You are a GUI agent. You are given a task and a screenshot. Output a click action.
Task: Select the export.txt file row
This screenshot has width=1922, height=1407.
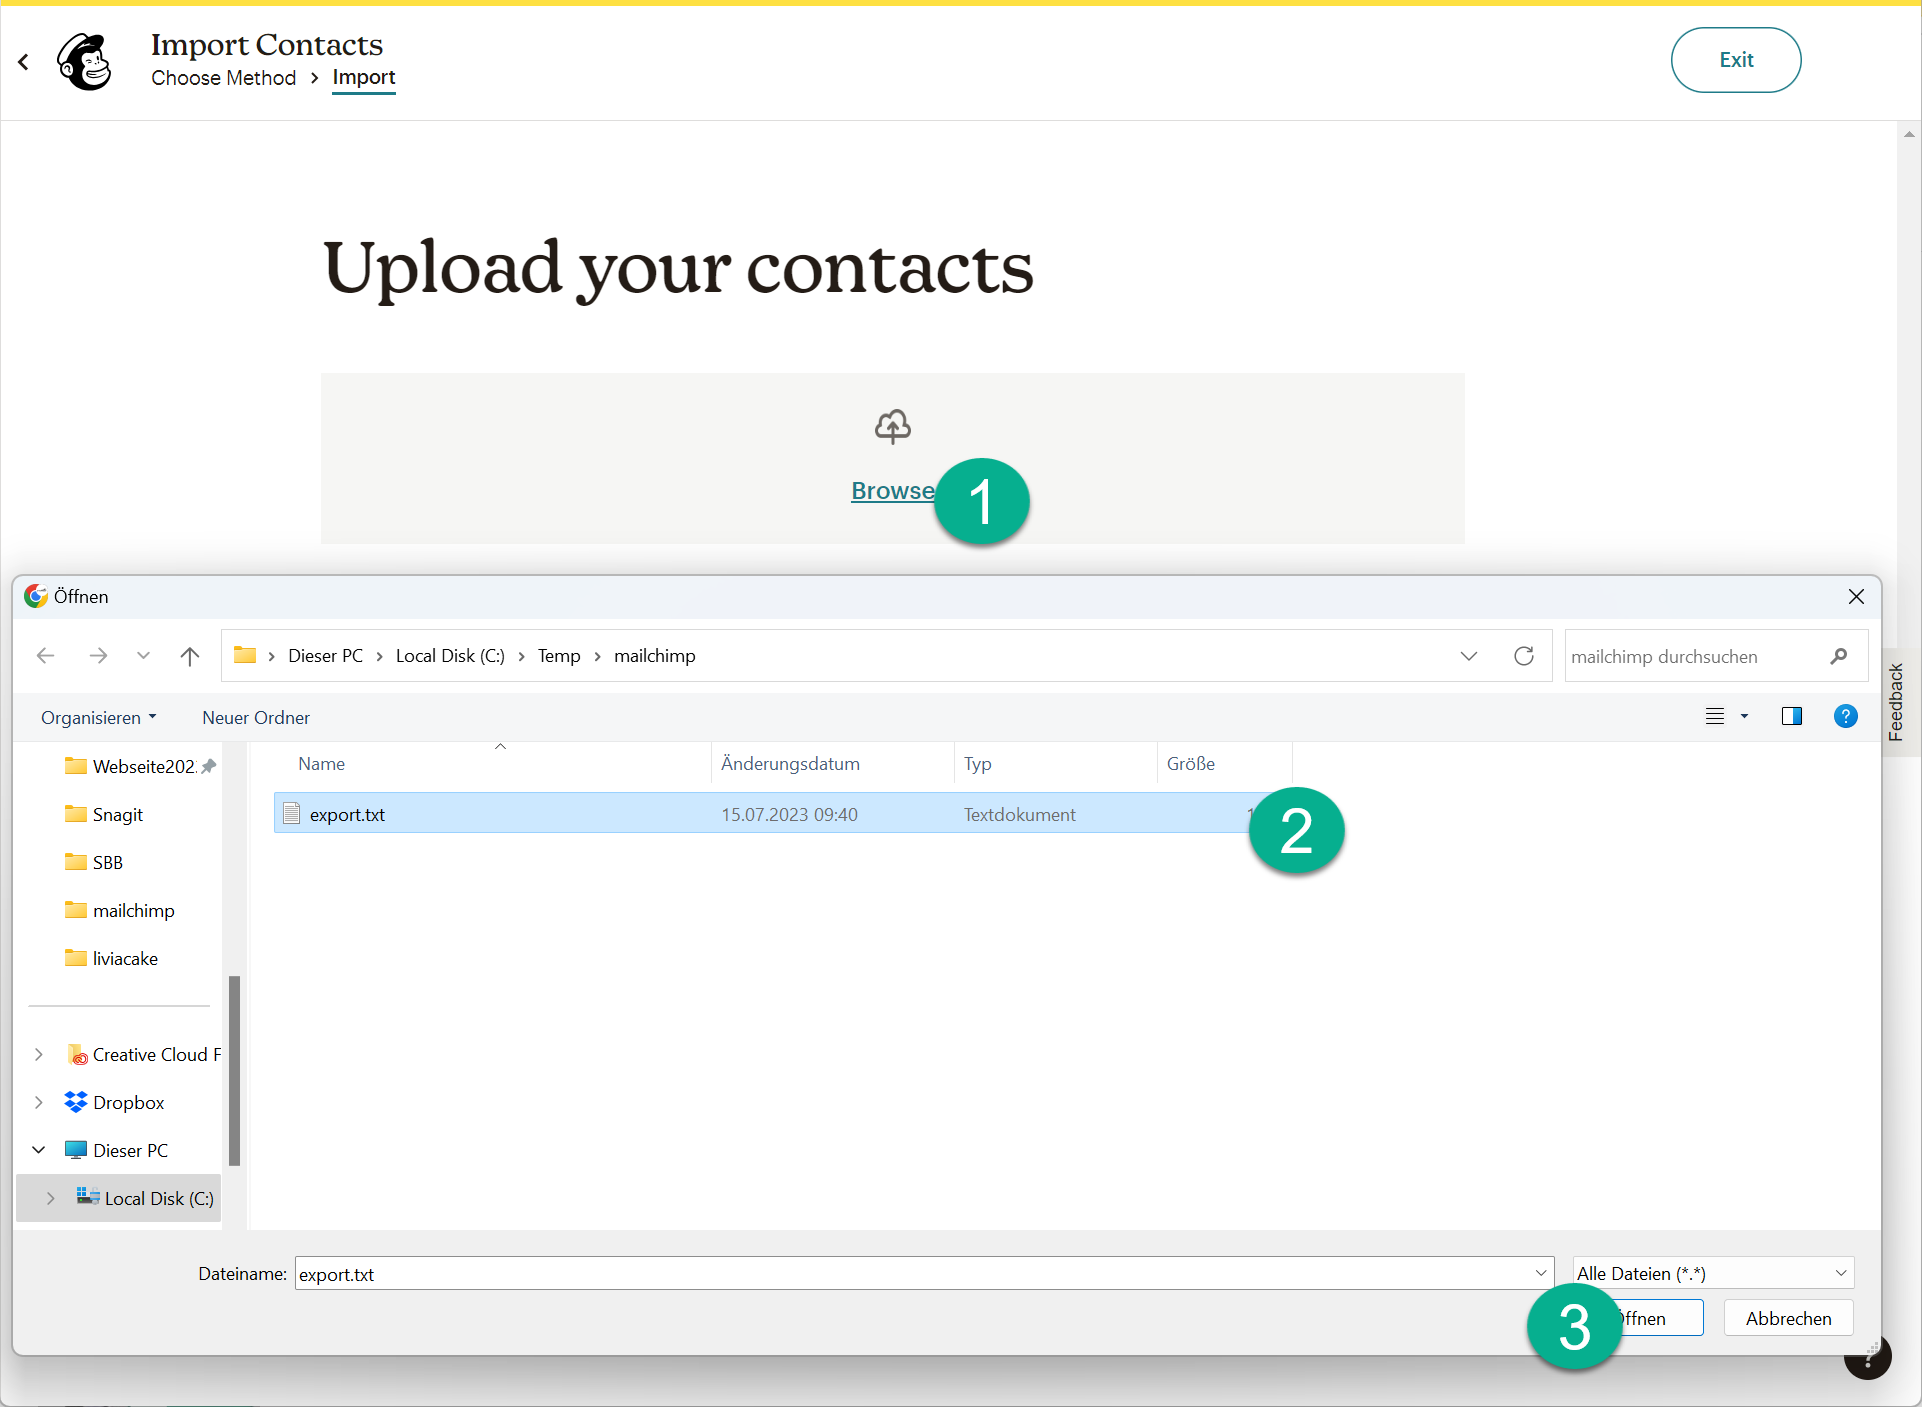tap(600, 814)
